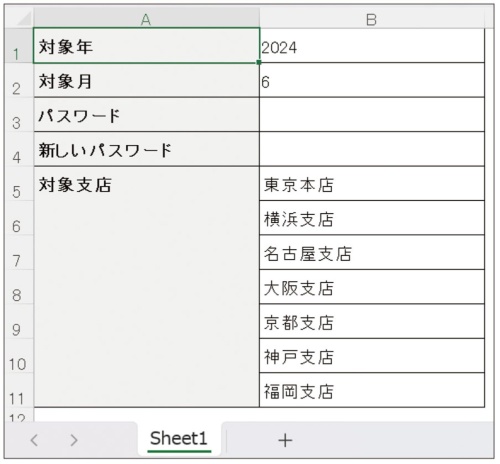The height and width of the screenshot is (464, 500).
Task: Select row 2 header
Action: [19, 80]
